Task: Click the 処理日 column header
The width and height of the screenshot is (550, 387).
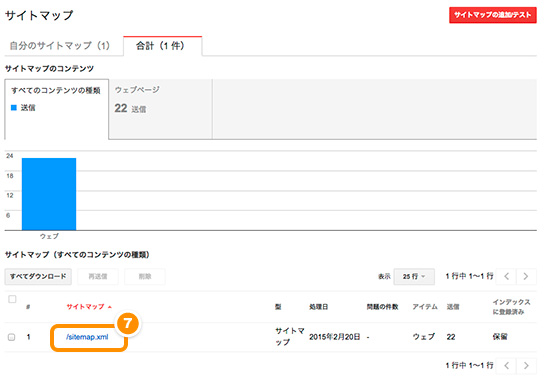Action: pos(318,307)
